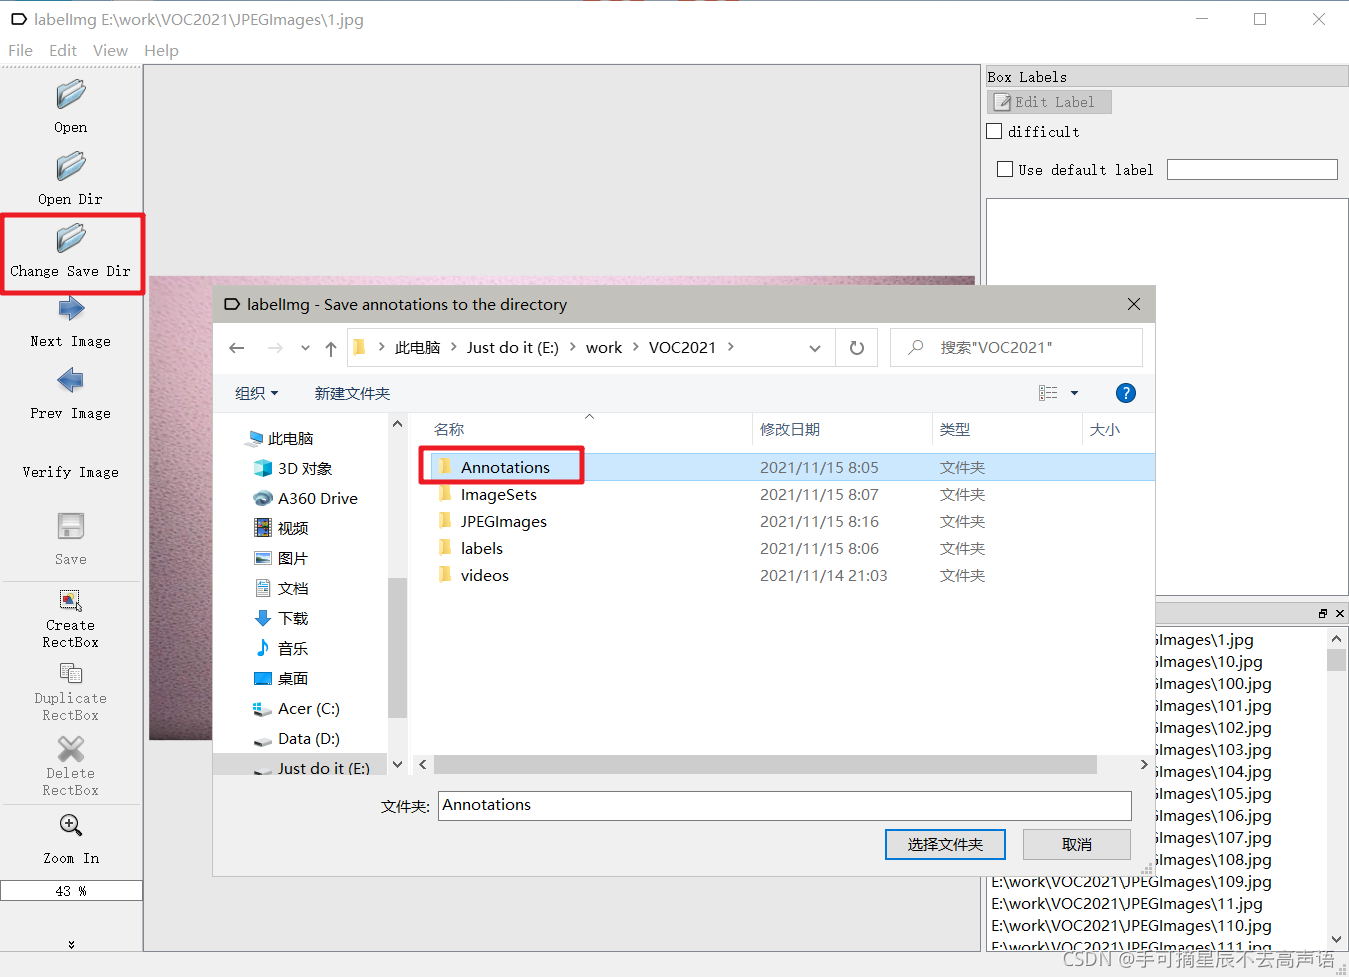
Task: Click 取消 to cancel the dialog
Action: 1077,845
